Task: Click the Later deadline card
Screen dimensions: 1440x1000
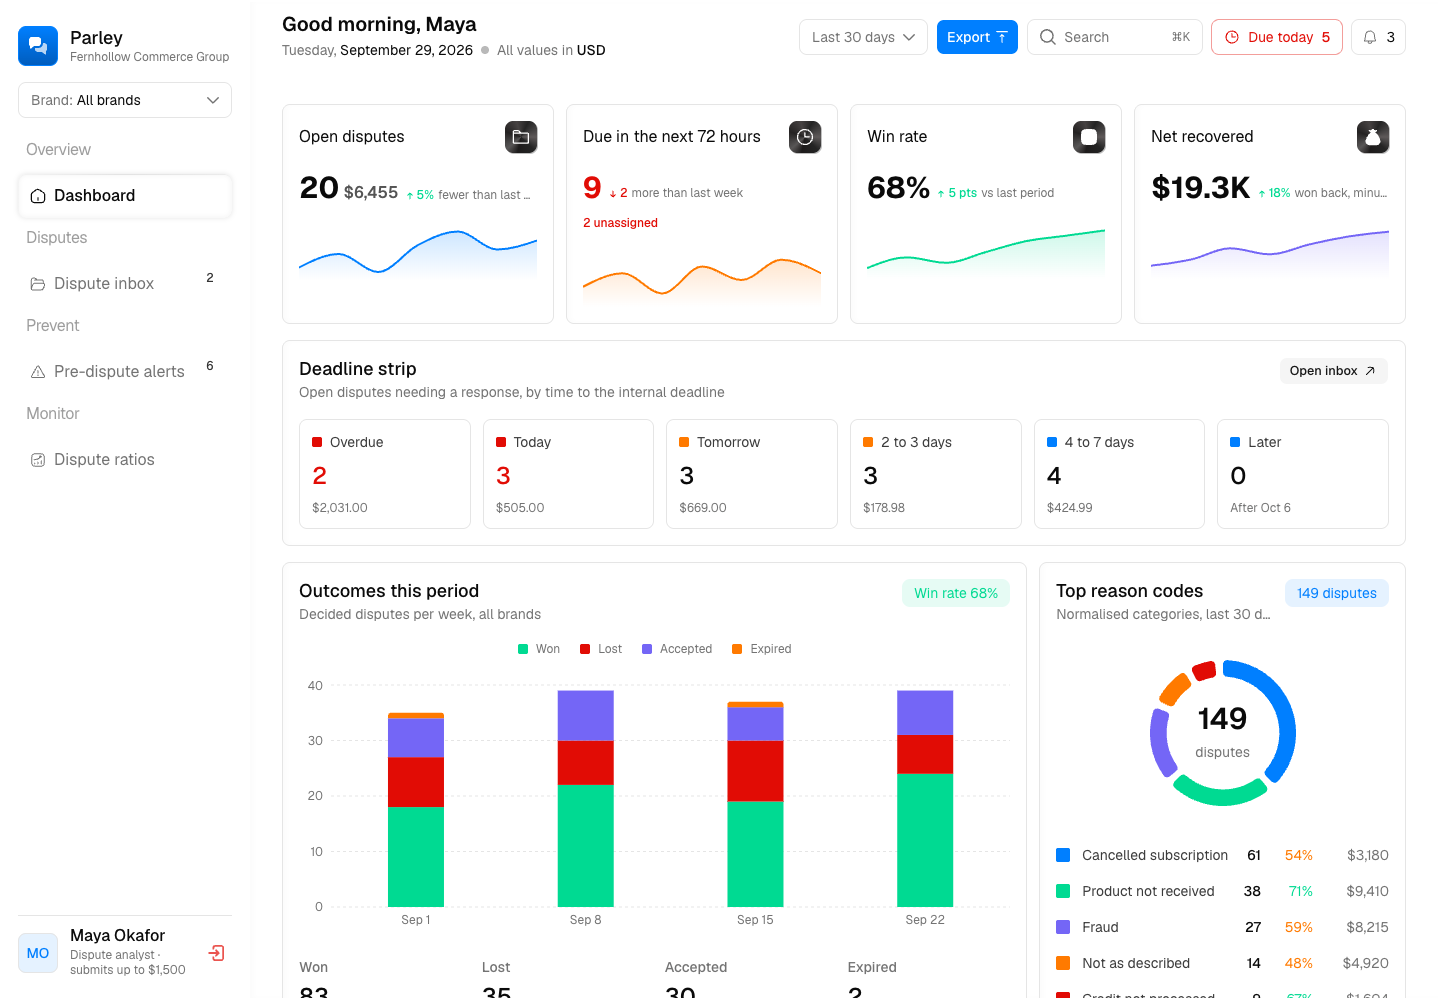Action: tap(1303, 474)
